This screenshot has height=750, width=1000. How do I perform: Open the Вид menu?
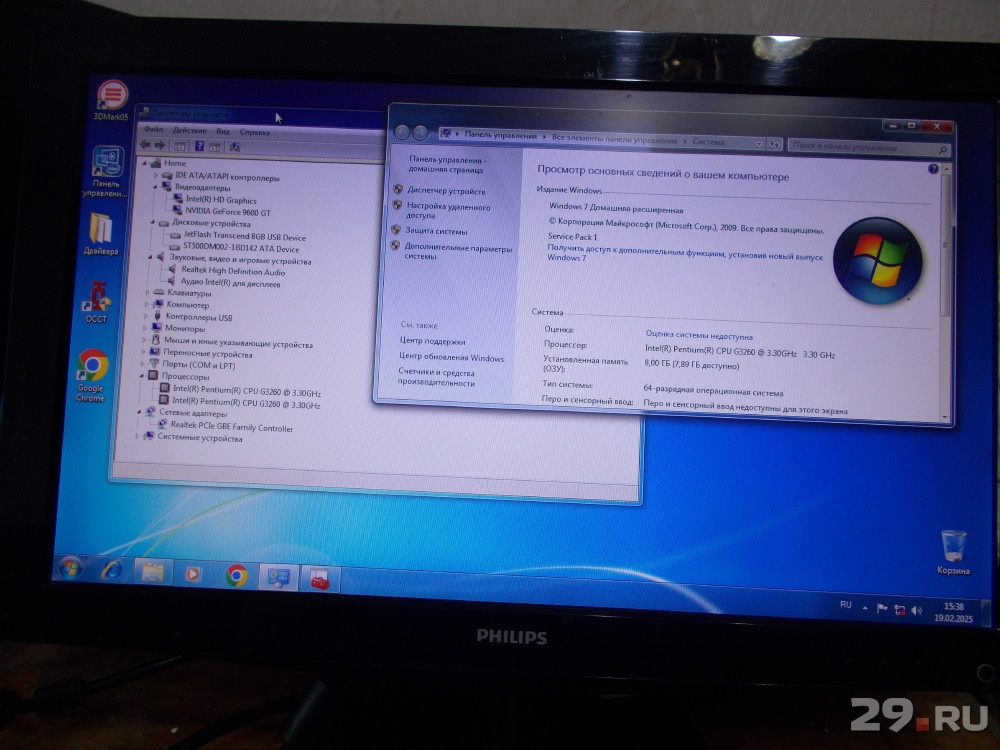[223, 131]
